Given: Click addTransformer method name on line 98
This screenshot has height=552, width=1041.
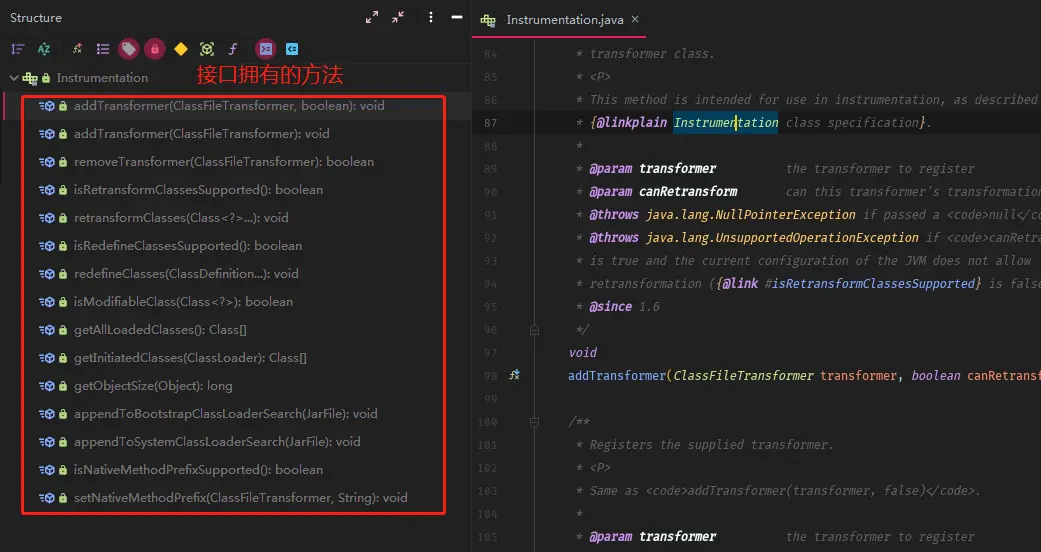Looking at the screenshot, I should [617, 375].
